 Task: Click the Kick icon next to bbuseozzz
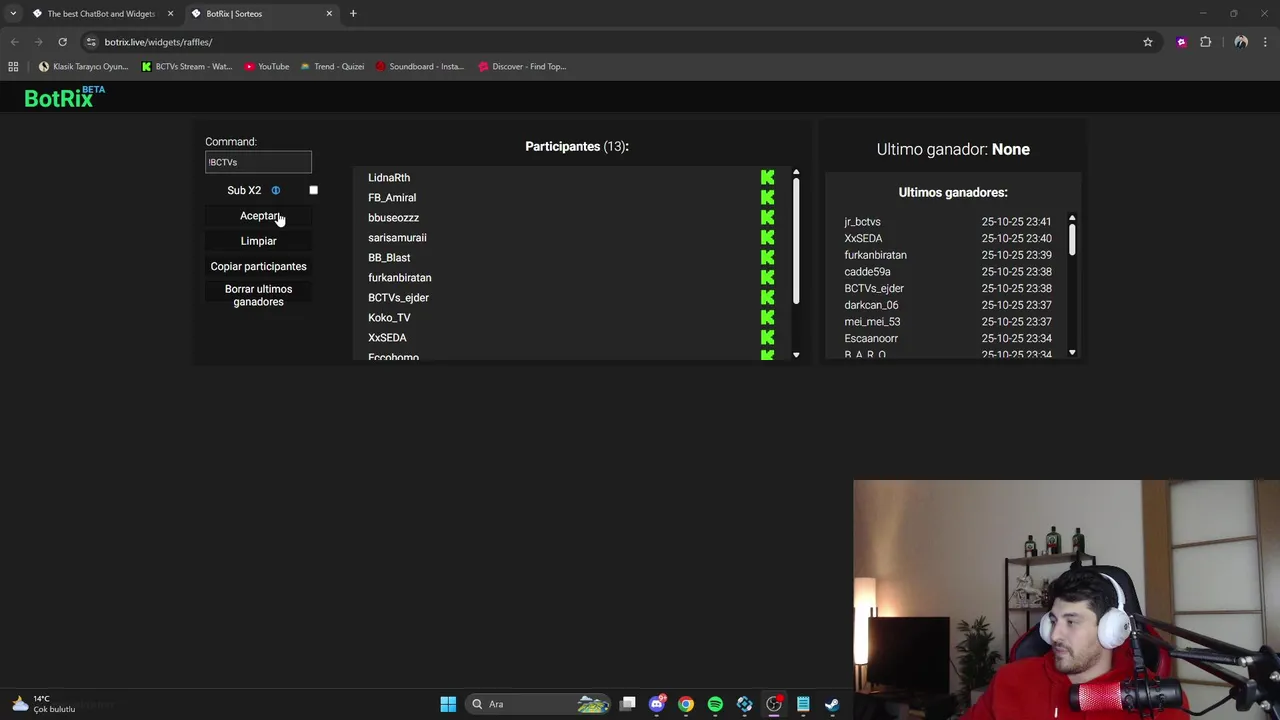point(767,217)
